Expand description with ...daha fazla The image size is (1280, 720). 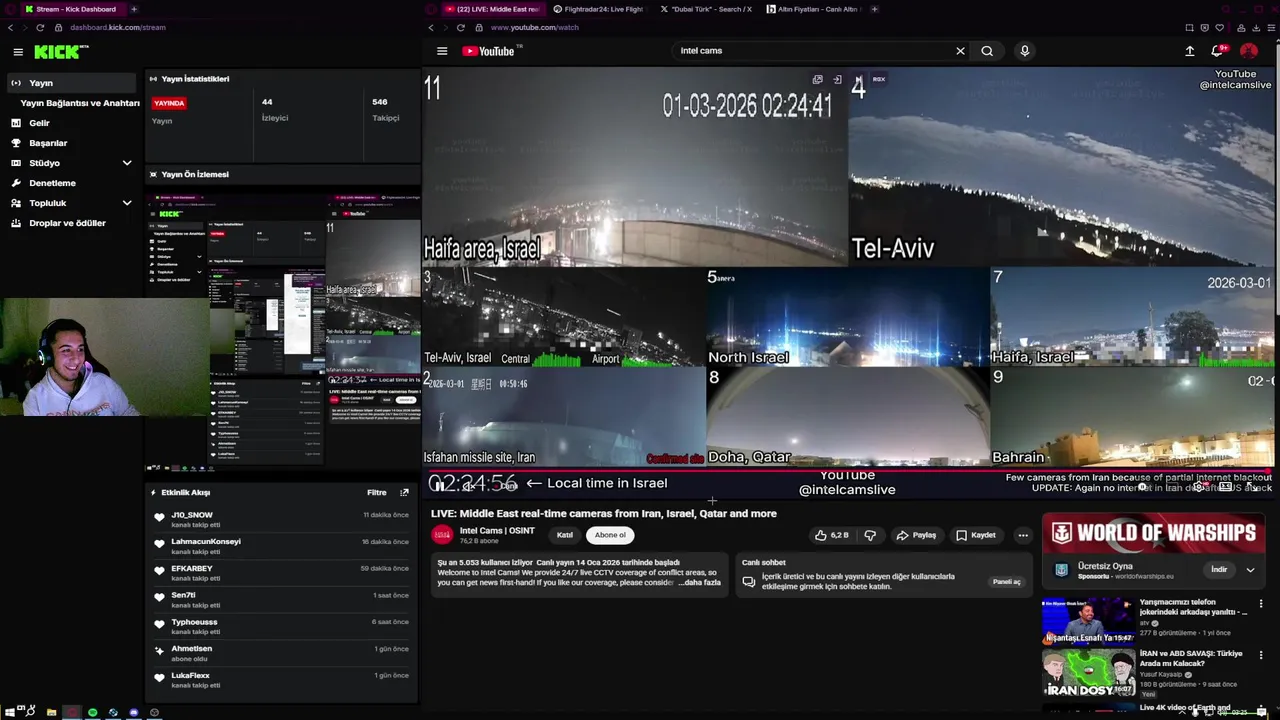[700, 582]
